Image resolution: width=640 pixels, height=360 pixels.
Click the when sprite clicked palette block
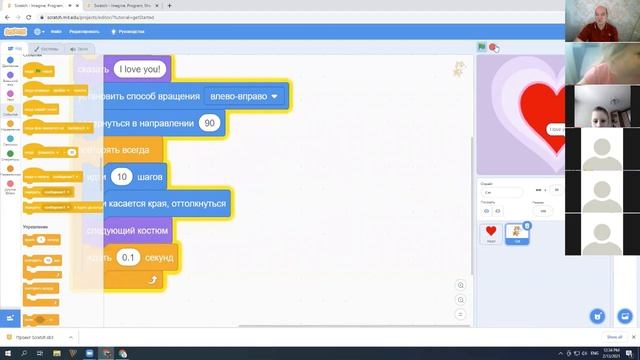pyautogui.click(x=41, y=109)
